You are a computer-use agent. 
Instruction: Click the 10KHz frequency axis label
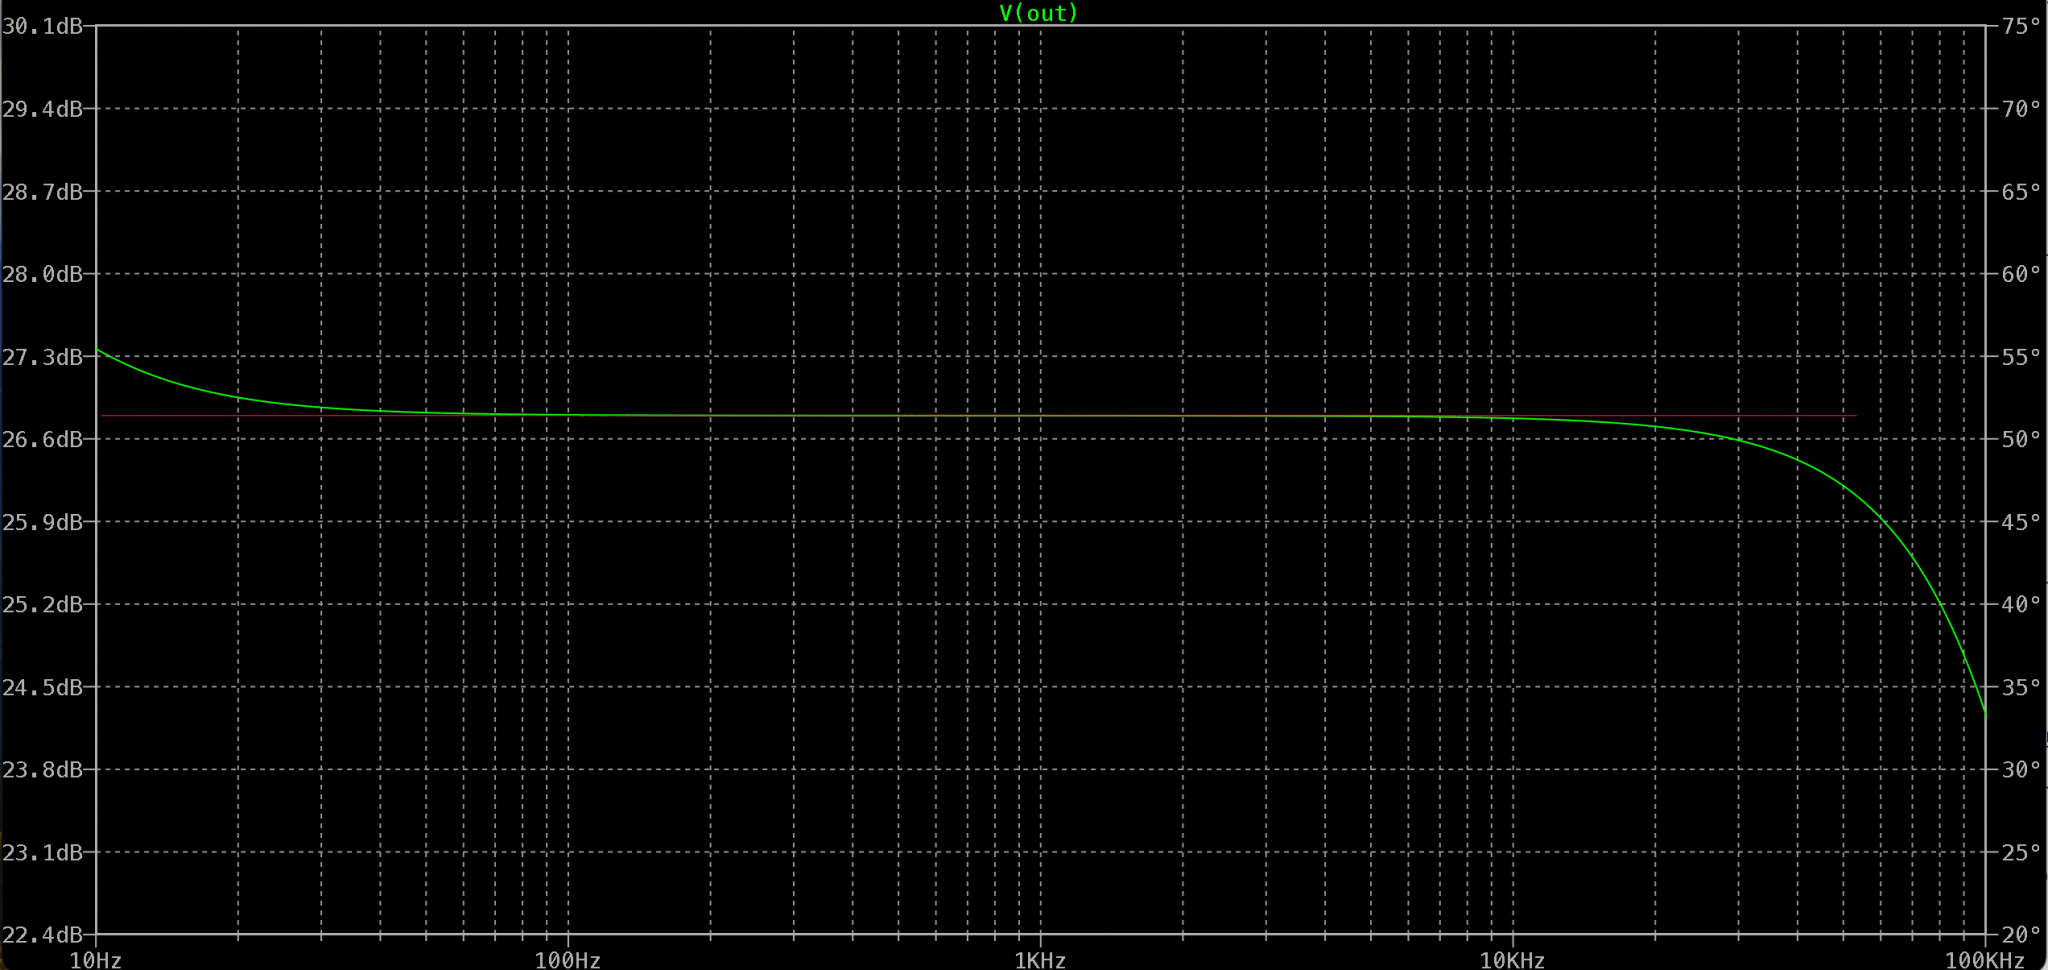(1512, 960)
